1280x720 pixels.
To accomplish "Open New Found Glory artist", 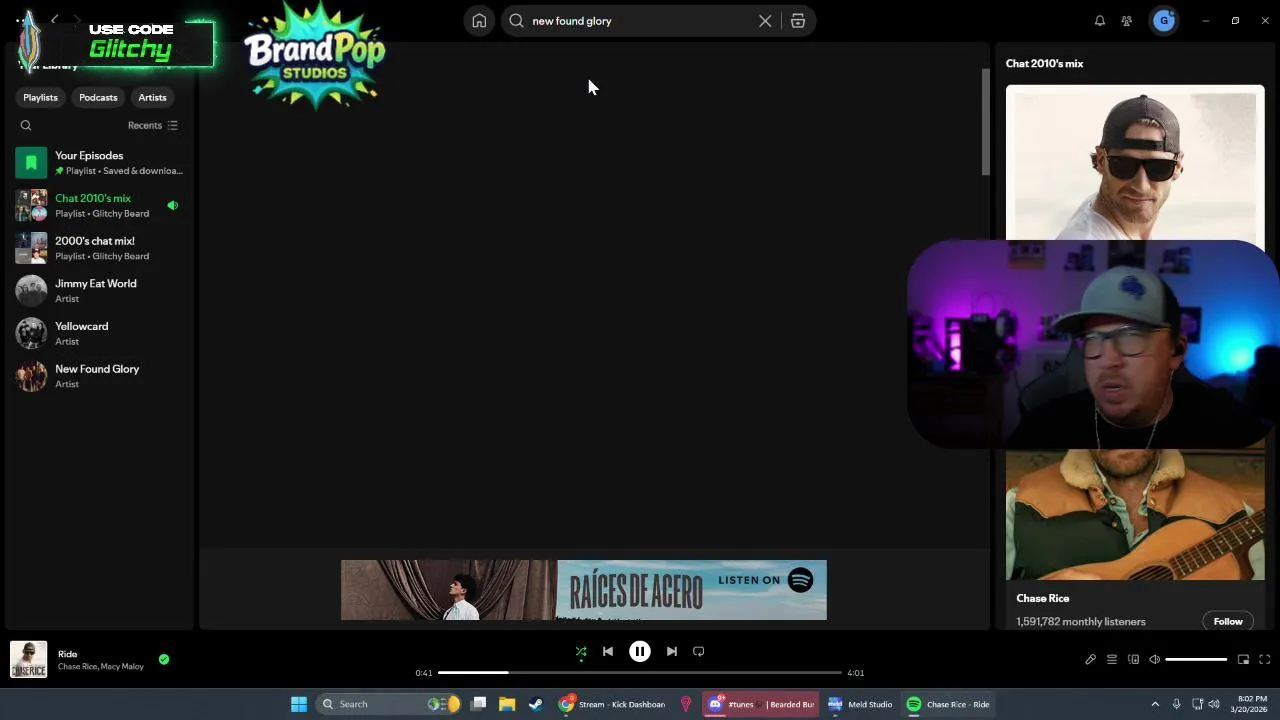I will [x=100, y=376].
